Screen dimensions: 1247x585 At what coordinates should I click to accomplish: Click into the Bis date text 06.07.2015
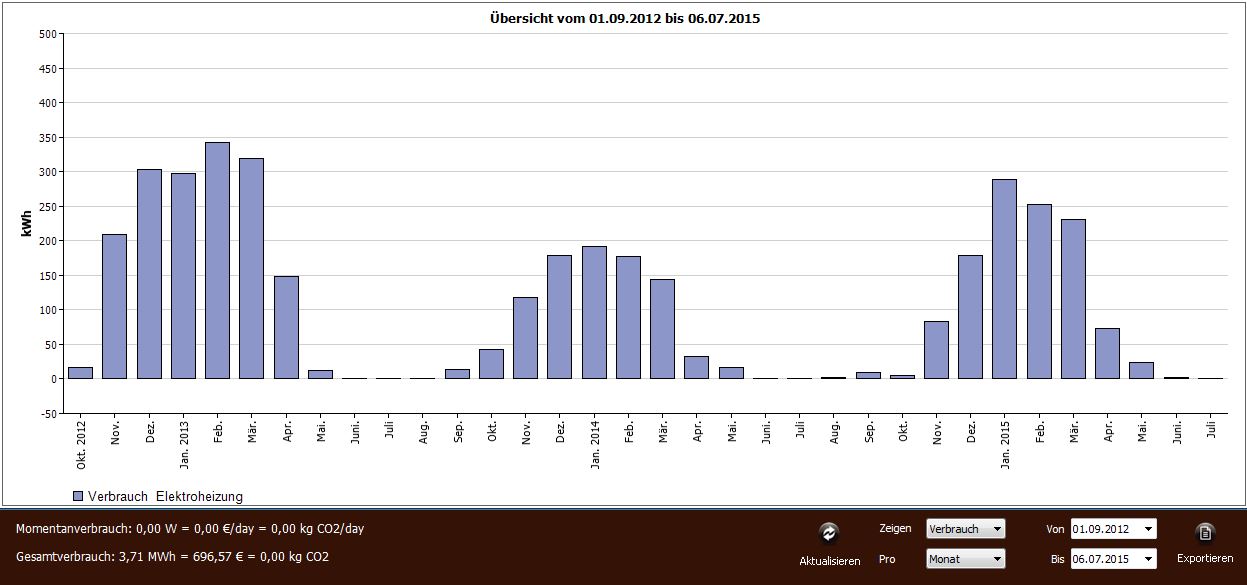click(x=1102, y=559)
